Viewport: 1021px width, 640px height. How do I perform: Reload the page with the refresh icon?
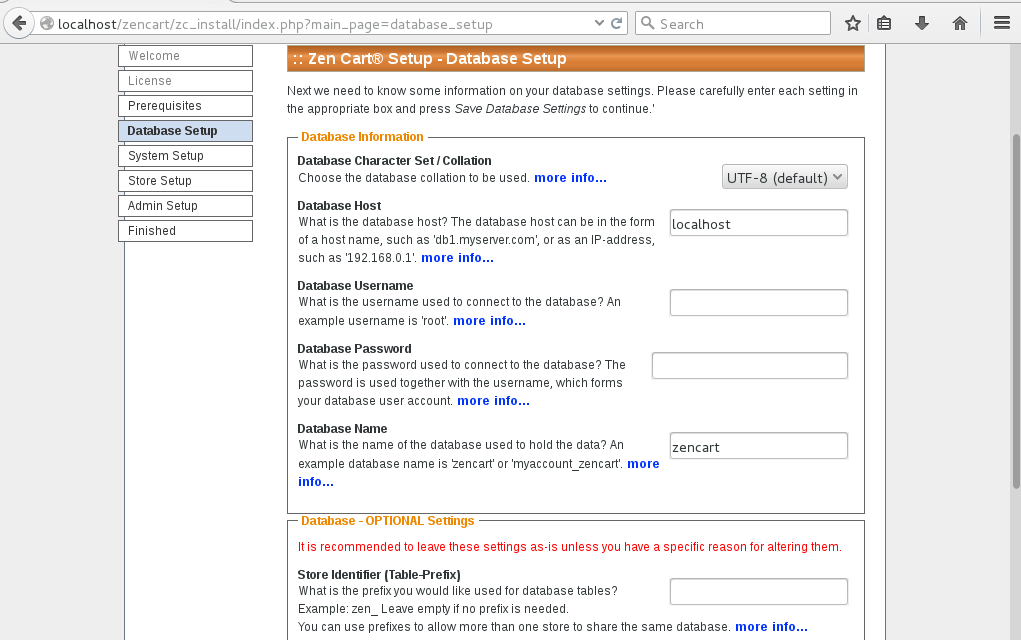click(617, 23)
